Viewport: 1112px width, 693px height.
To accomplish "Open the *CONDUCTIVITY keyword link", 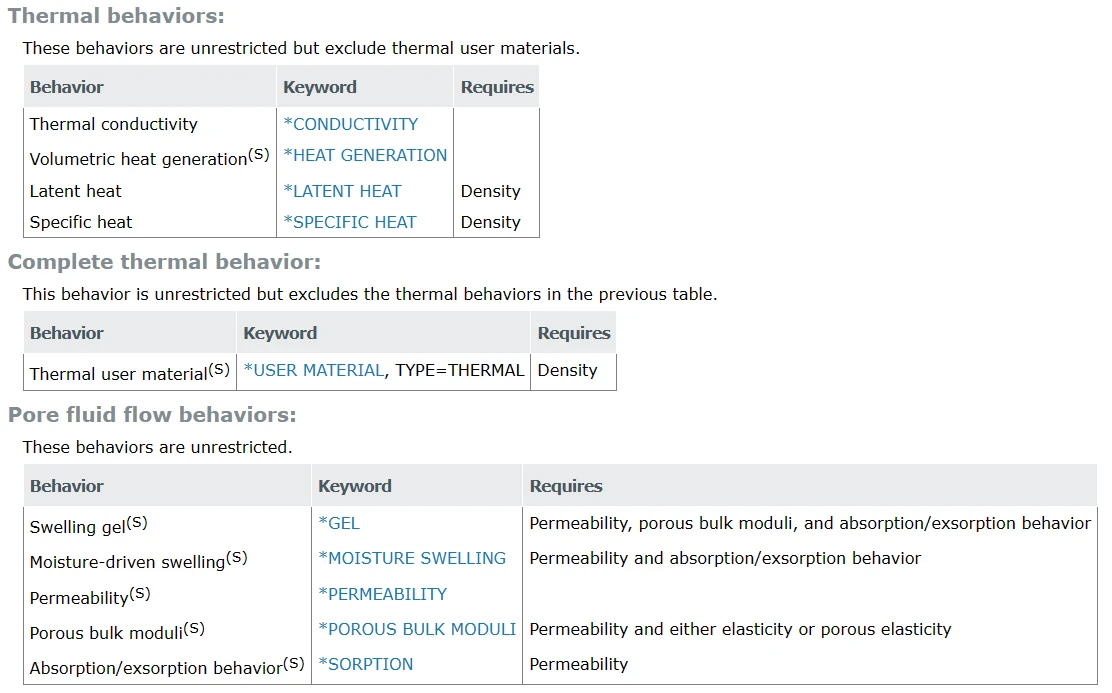I will (x=350, y=124).
